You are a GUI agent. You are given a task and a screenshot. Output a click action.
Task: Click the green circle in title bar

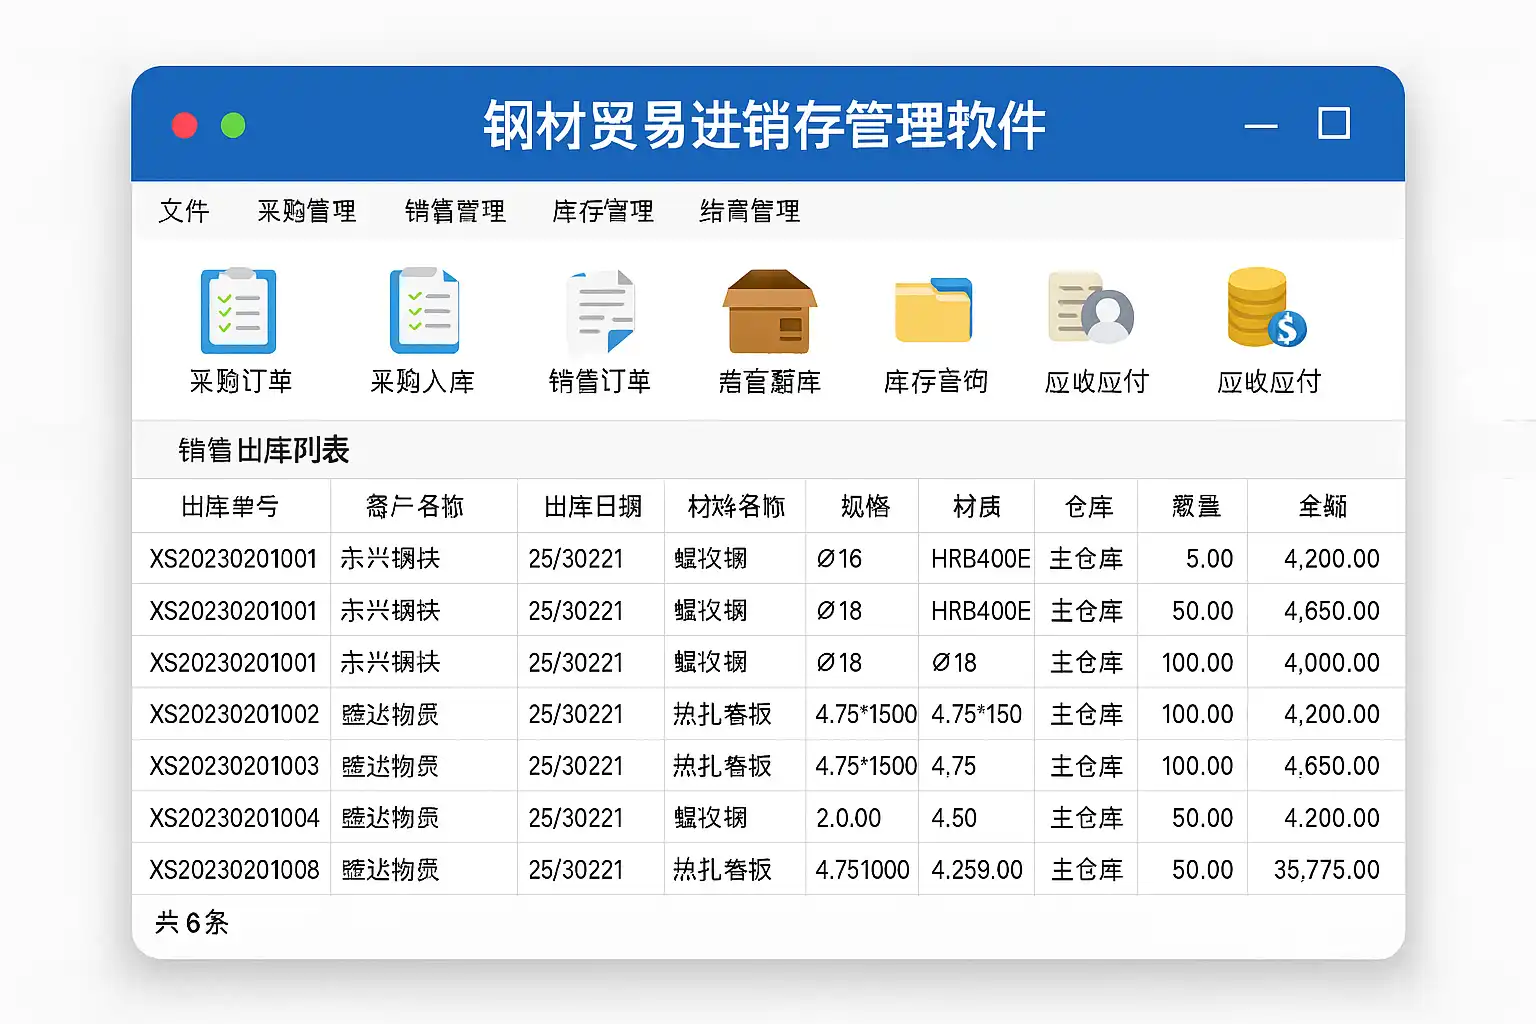coord(233,125)
